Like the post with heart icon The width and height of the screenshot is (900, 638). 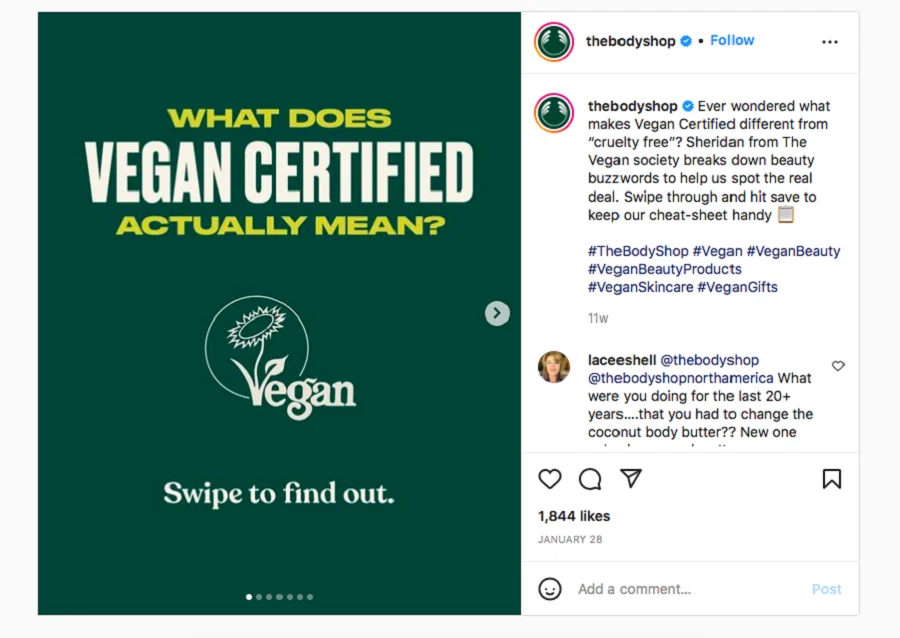pyautogui.click(x=550, y=479)
